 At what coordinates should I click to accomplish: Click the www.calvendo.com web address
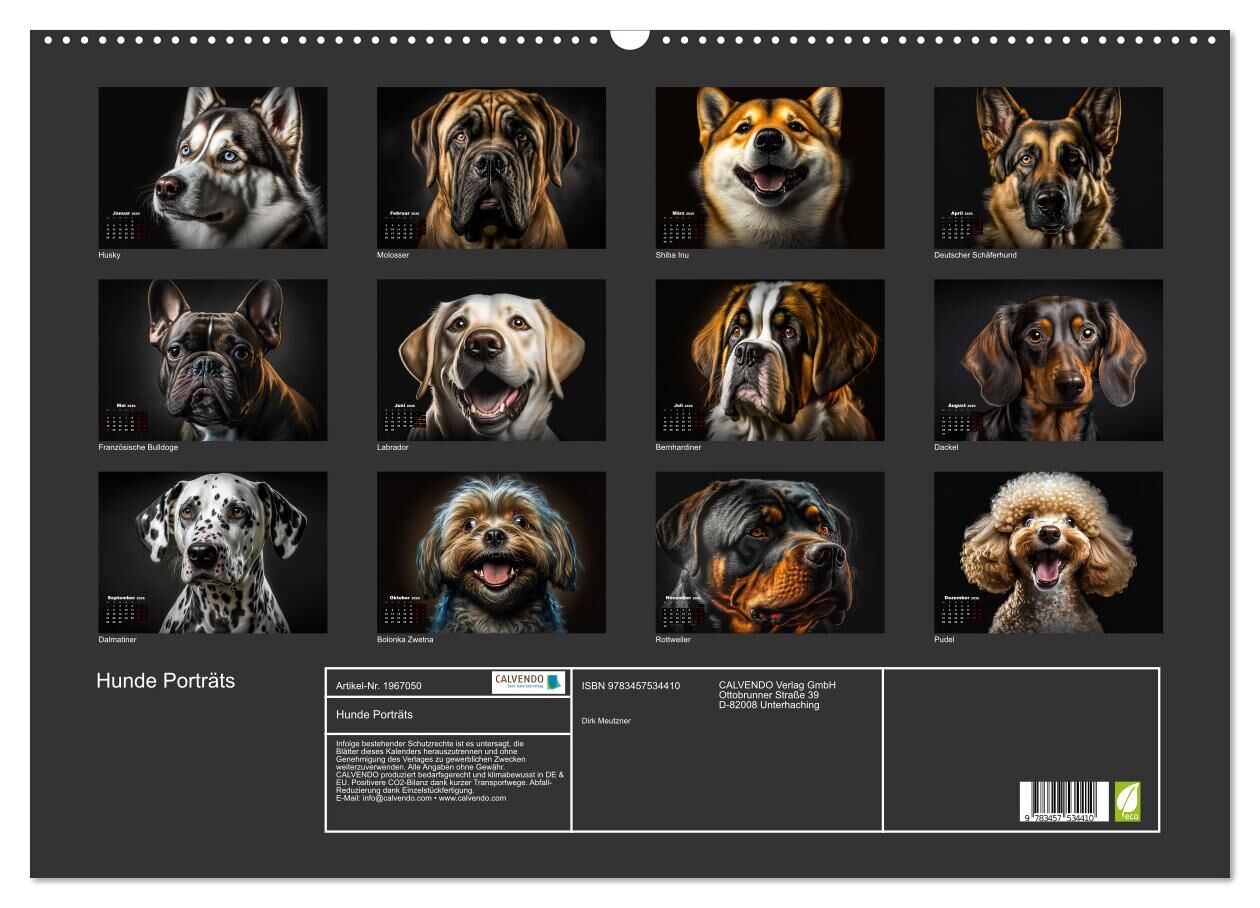coord(472,798)
